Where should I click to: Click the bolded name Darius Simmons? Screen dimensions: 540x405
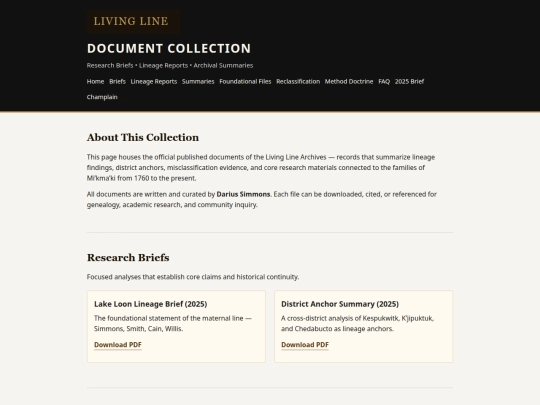click(243, 194)
